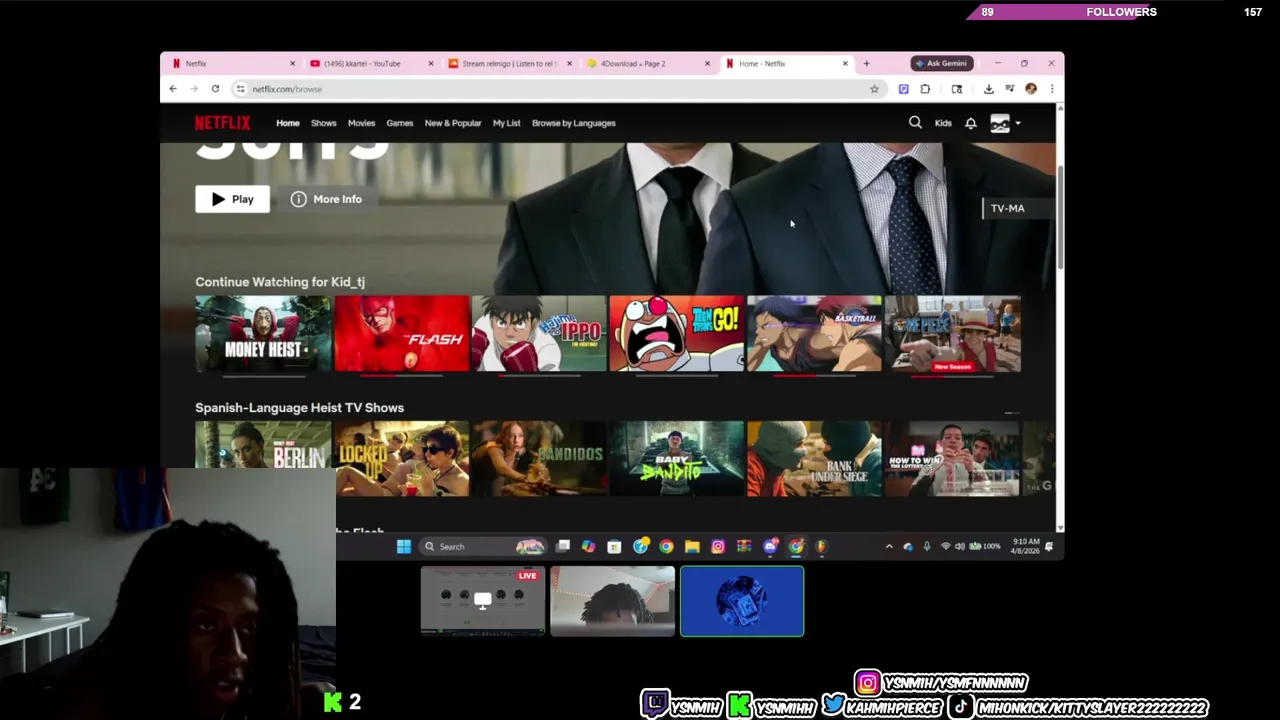Click Netflix page vertical scrollbar
The image size is (1280, 720).
[x=1059, y=216]
